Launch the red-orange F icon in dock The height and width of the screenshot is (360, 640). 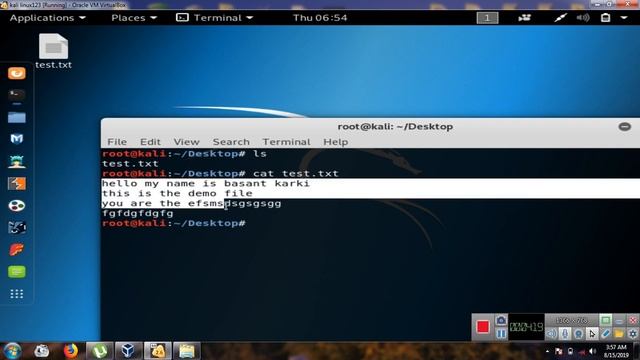(17, 249)
